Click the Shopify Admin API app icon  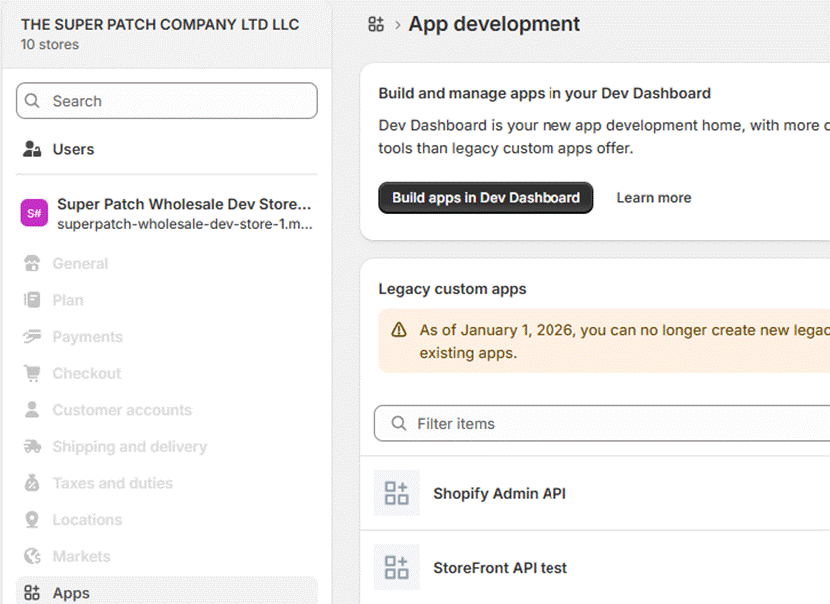click(396, 493)
